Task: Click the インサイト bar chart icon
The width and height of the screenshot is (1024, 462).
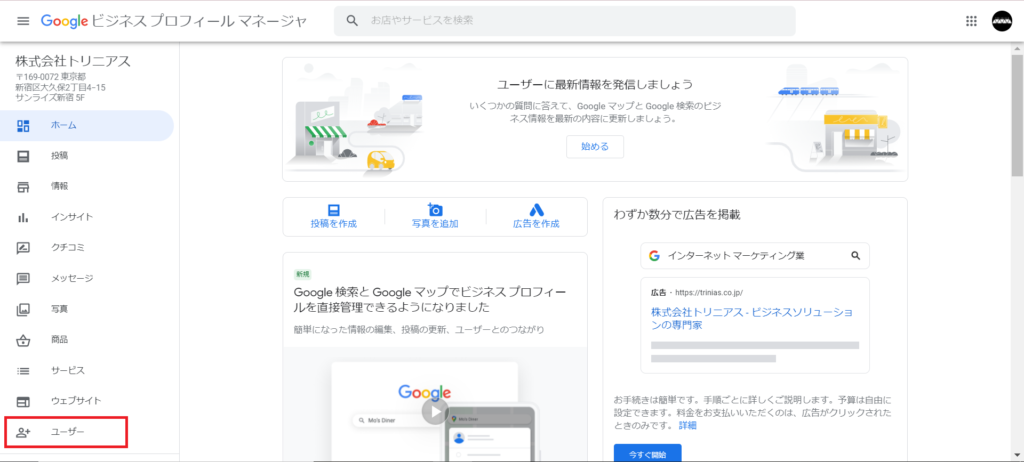Action: point(23,218)
